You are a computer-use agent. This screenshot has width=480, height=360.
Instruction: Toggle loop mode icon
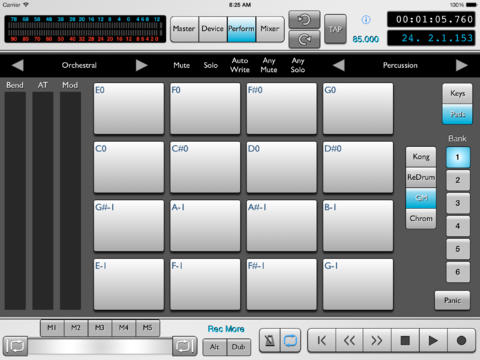[x=290, y=340]
